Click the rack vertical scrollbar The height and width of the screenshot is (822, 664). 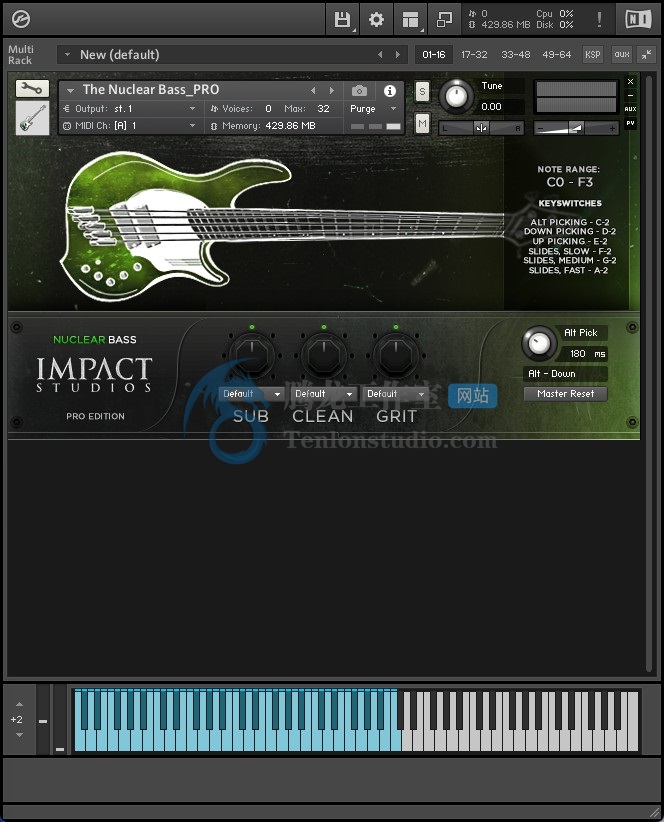649,372
